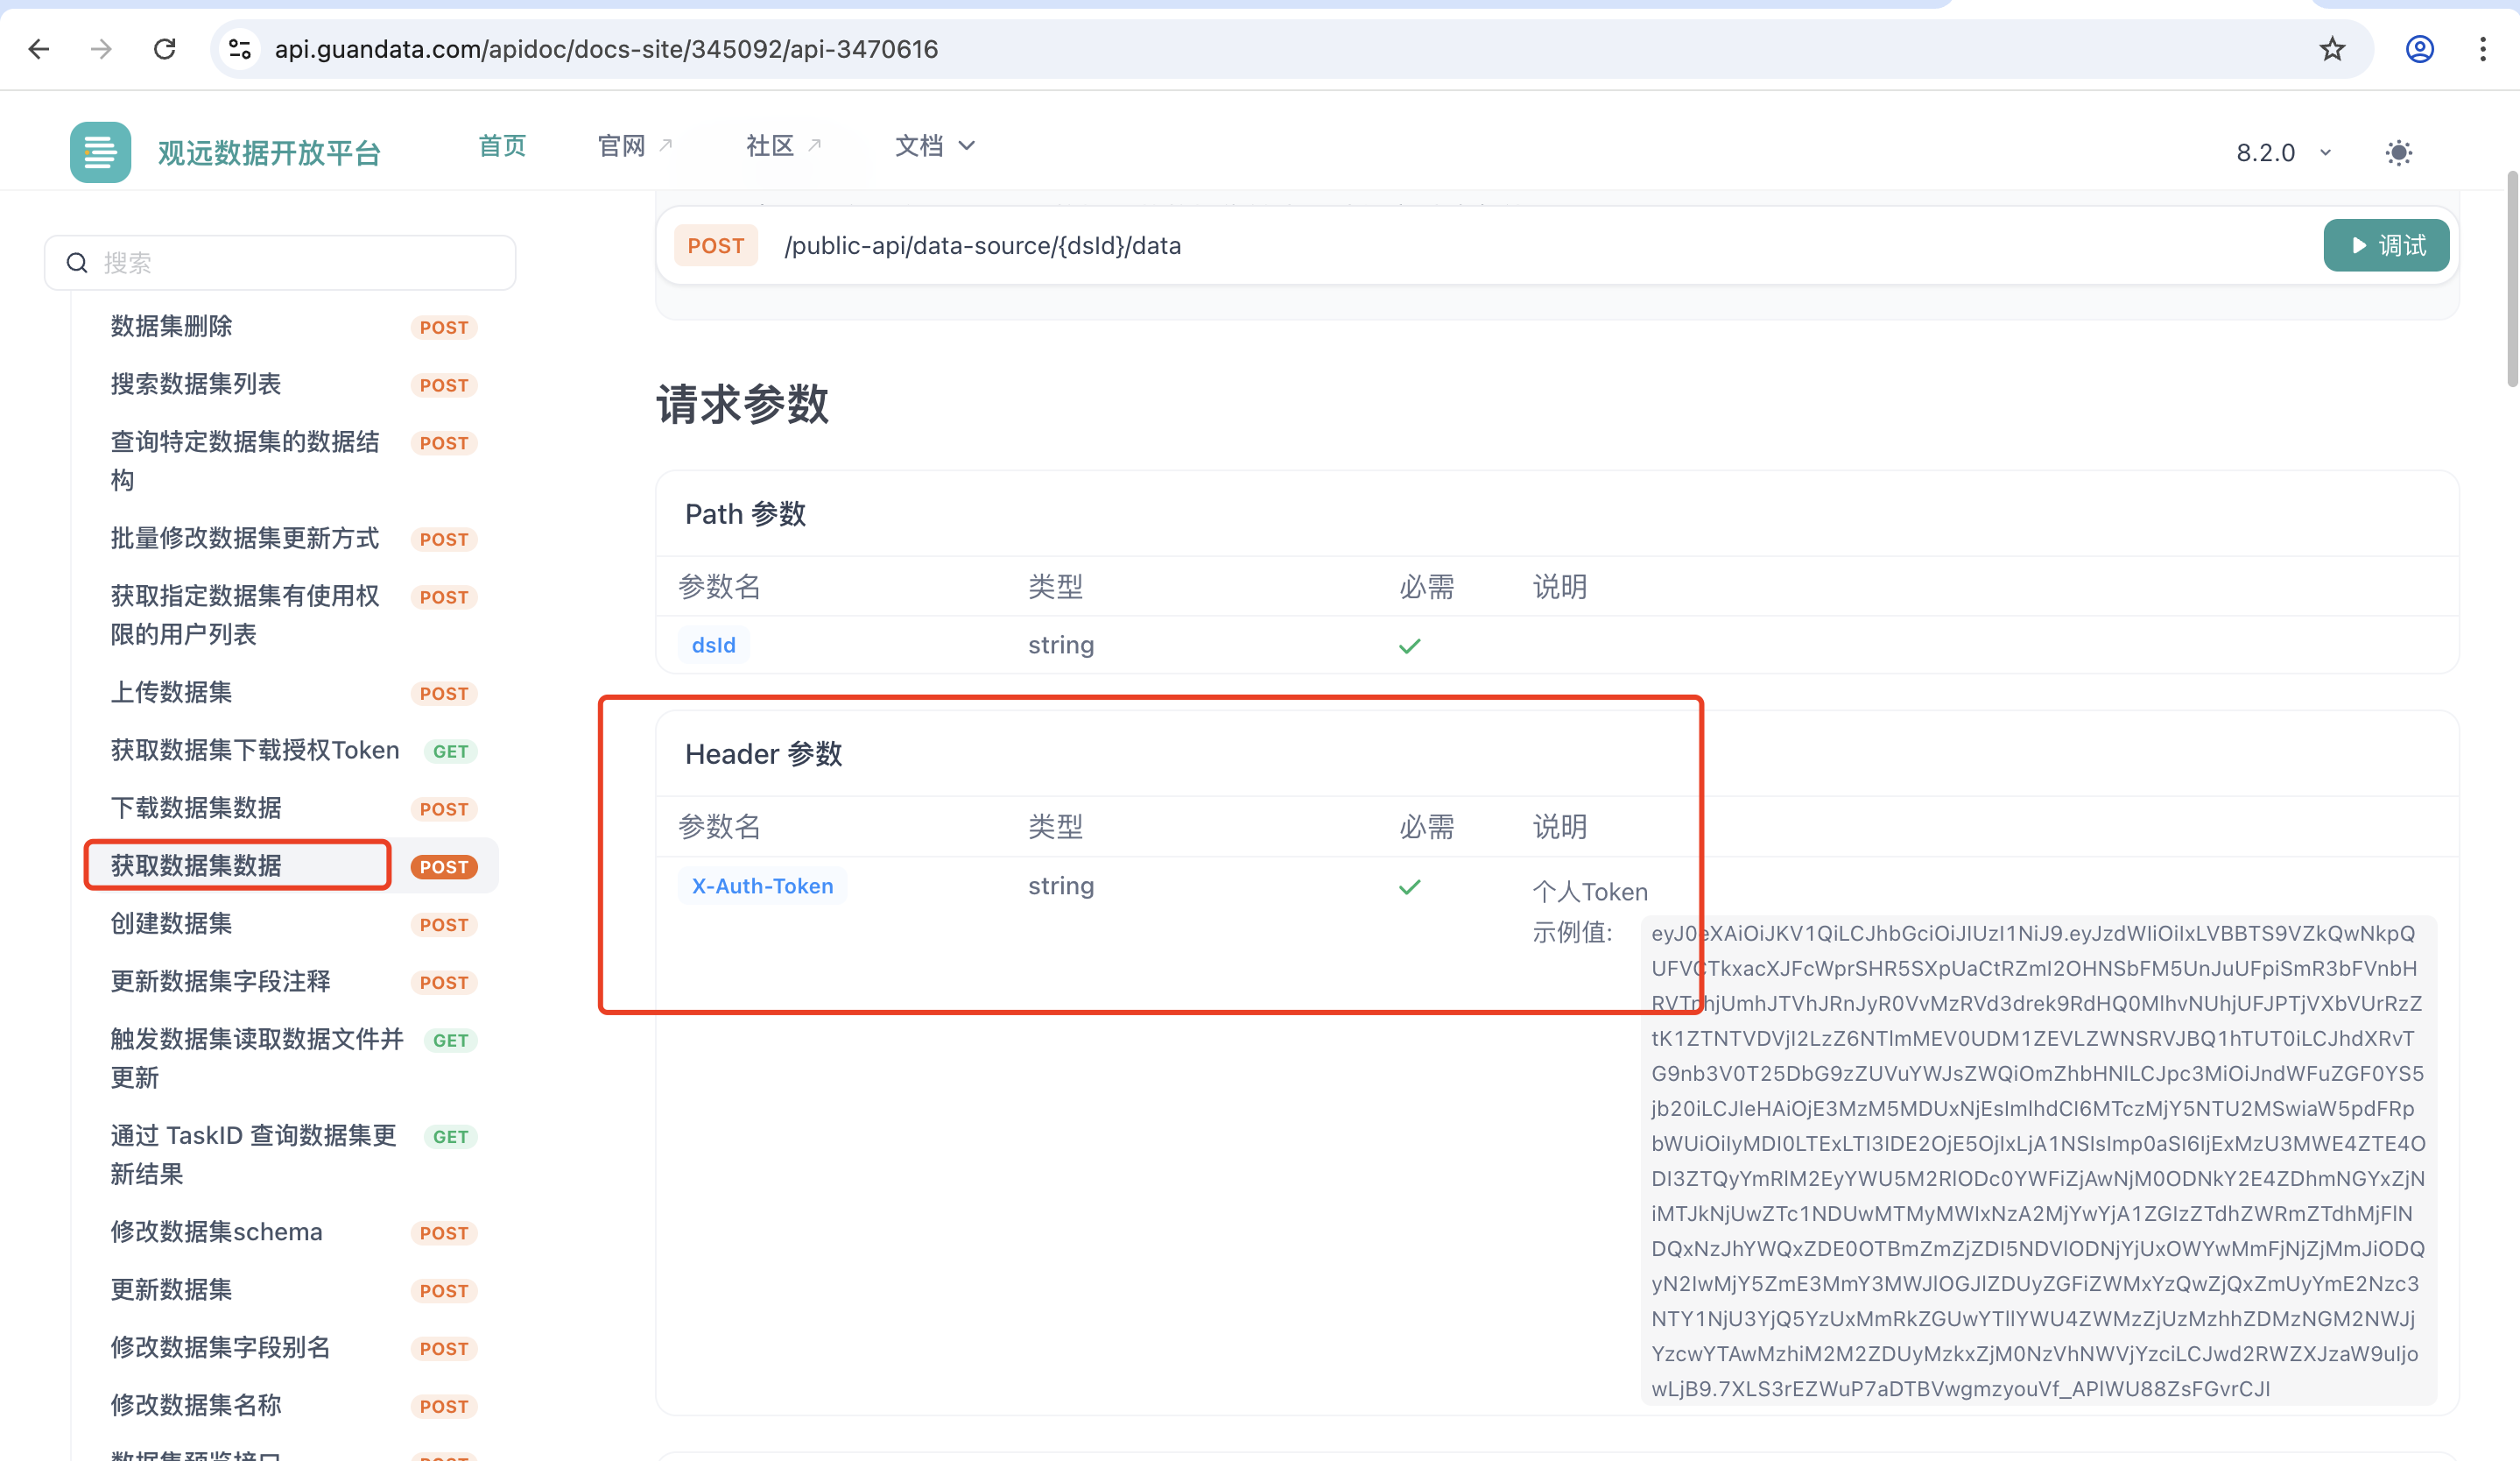The width and height of the screenshot is (2520, 1461).
Task: Bookmark the page with the star icon
Action: tap(2333, 48)
